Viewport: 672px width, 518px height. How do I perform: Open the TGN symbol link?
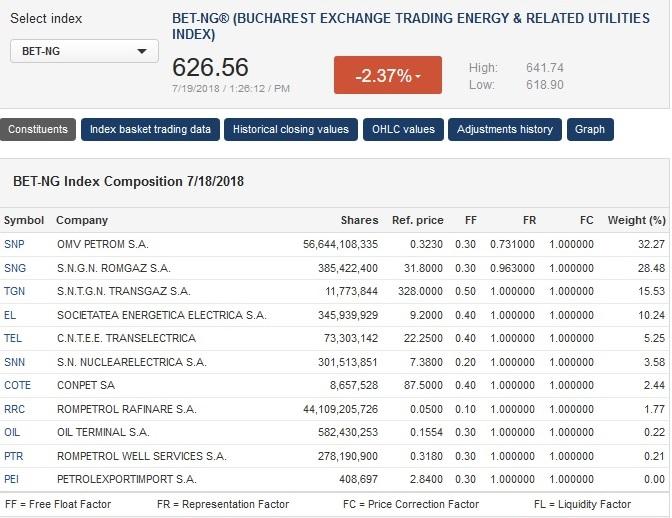(x=15, y=291)
